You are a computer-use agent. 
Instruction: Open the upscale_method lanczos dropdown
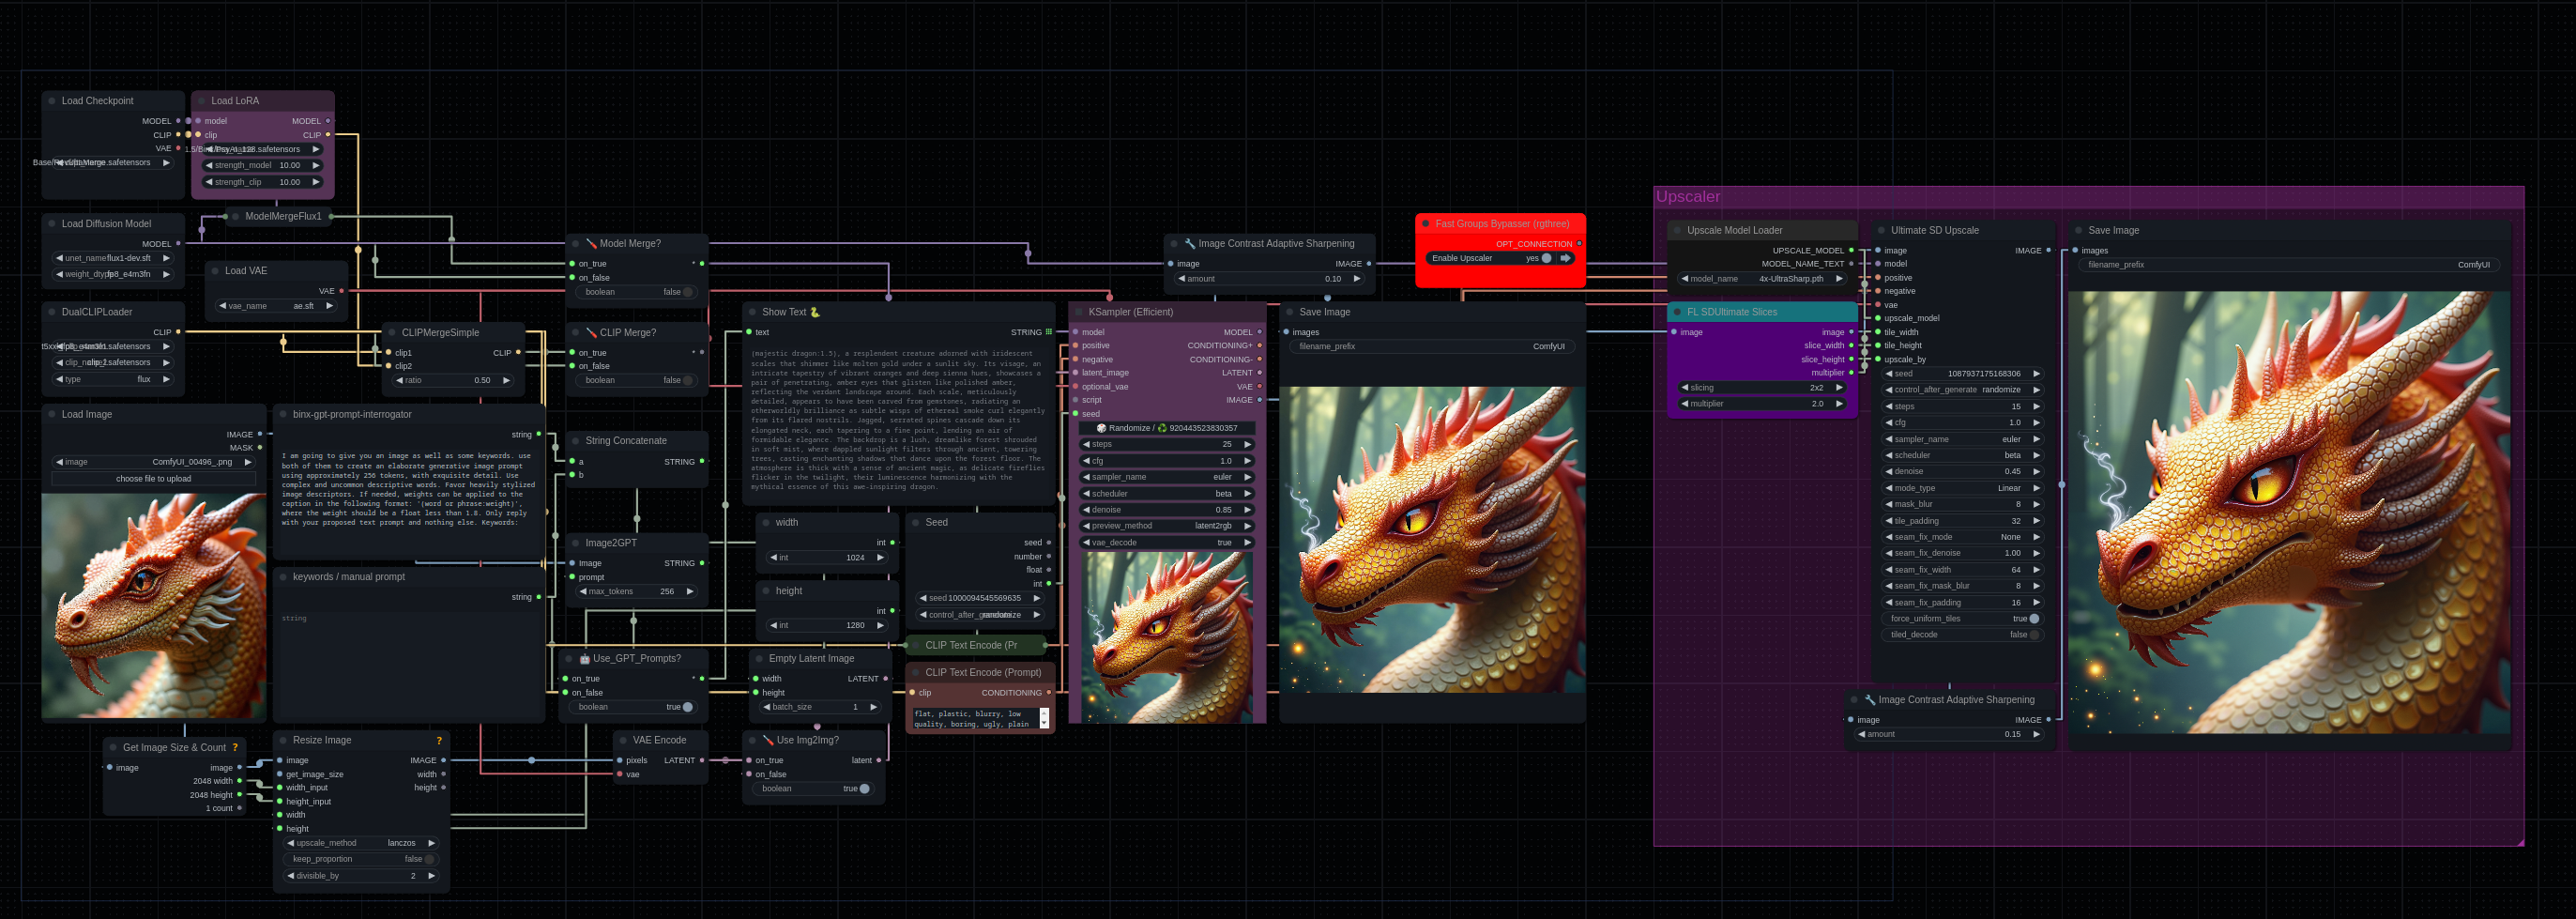pos(361,843)
